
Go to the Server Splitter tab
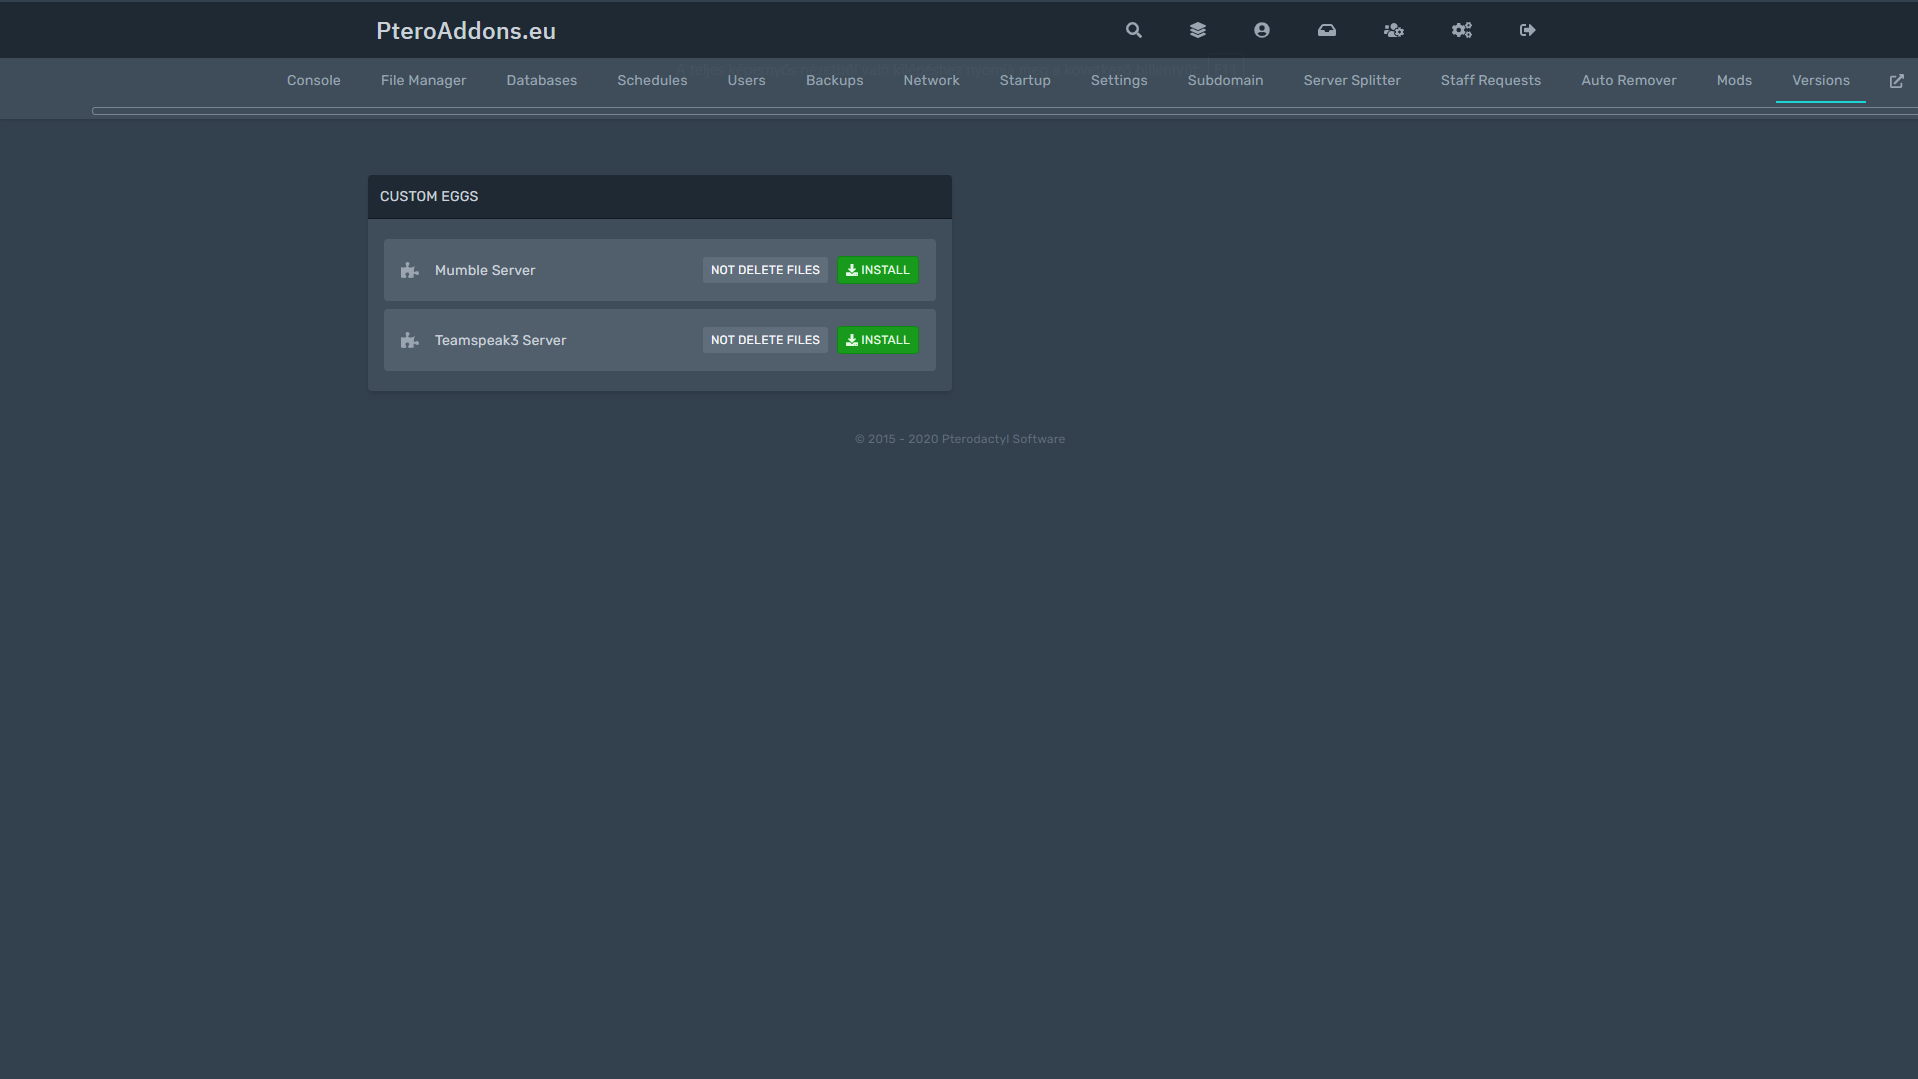pyautogui.click(x=1351, y=80)
